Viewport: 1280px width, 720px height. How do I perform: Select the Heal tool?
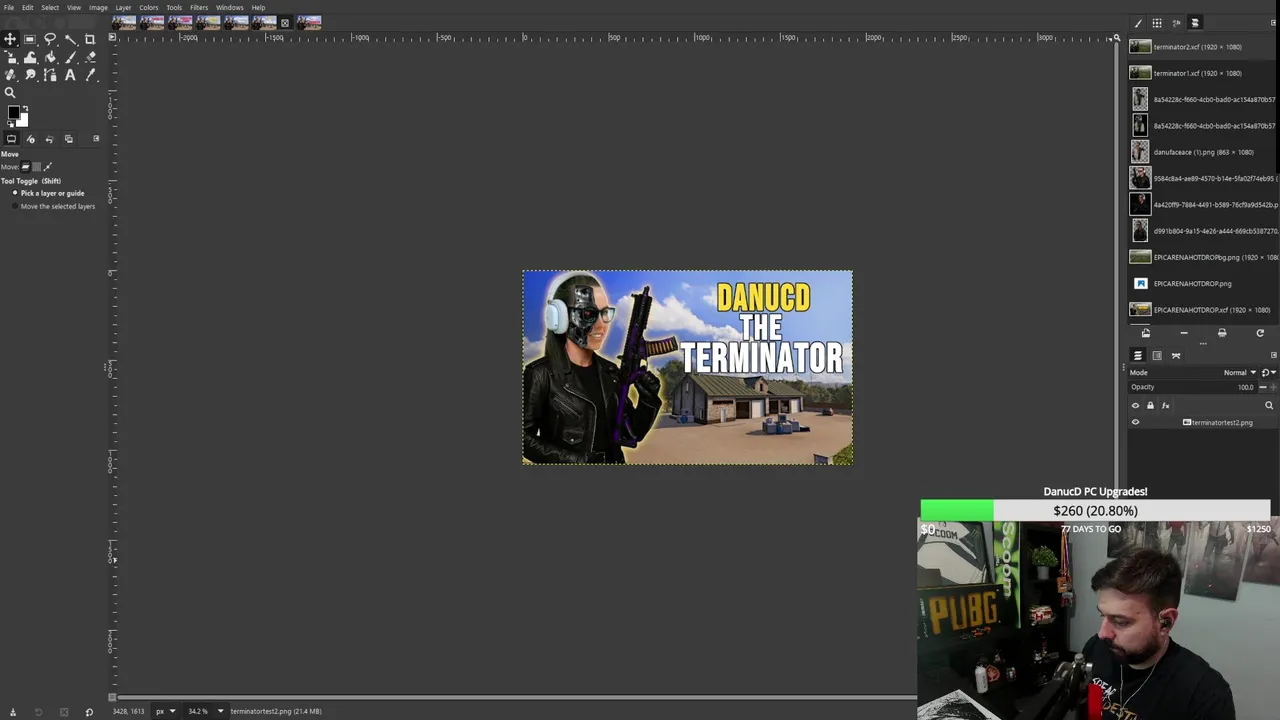10,75
